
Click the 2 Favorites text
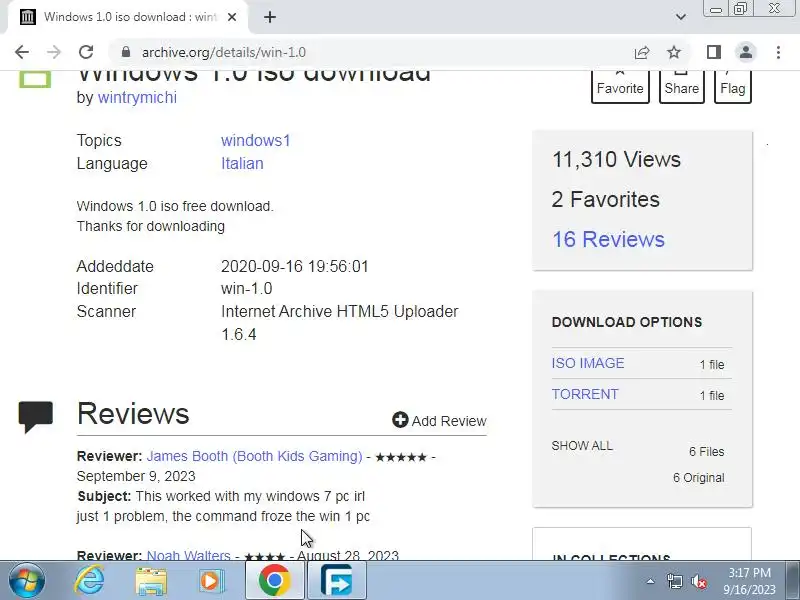(x=606, y=199)
